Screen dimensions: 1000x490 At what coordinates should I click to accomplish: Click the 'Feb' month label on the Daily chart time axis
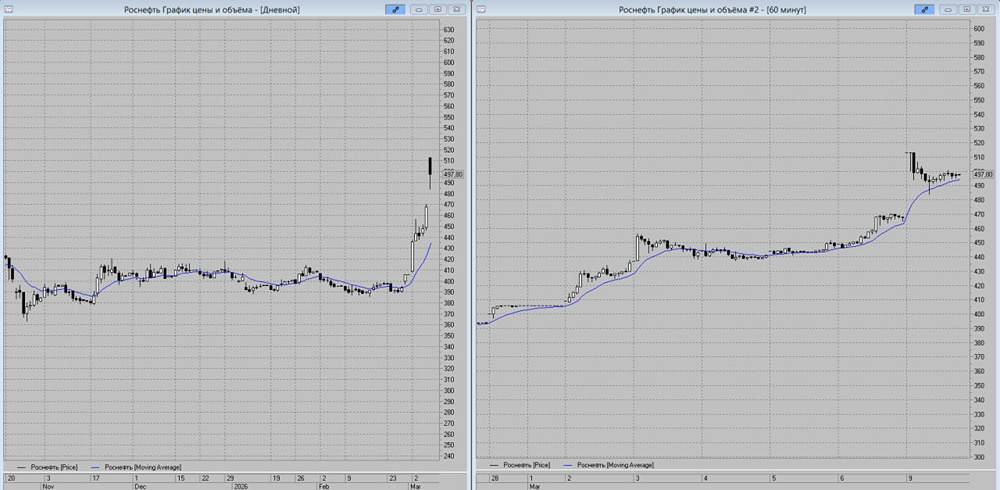click(326, 486)
